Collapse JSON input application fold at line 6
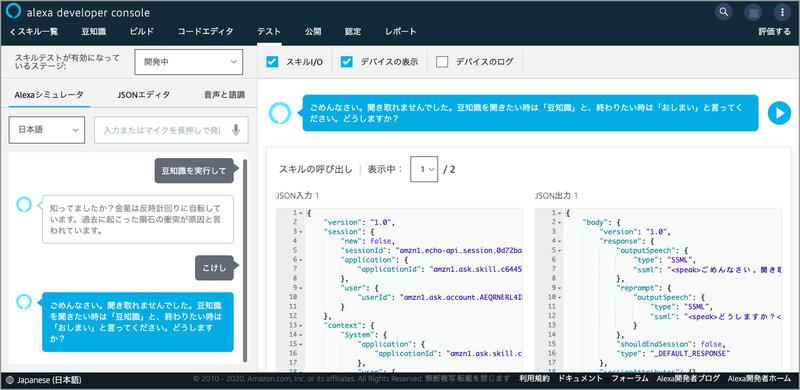This screenshot has height=390, width=800. (x=301, y=259)
